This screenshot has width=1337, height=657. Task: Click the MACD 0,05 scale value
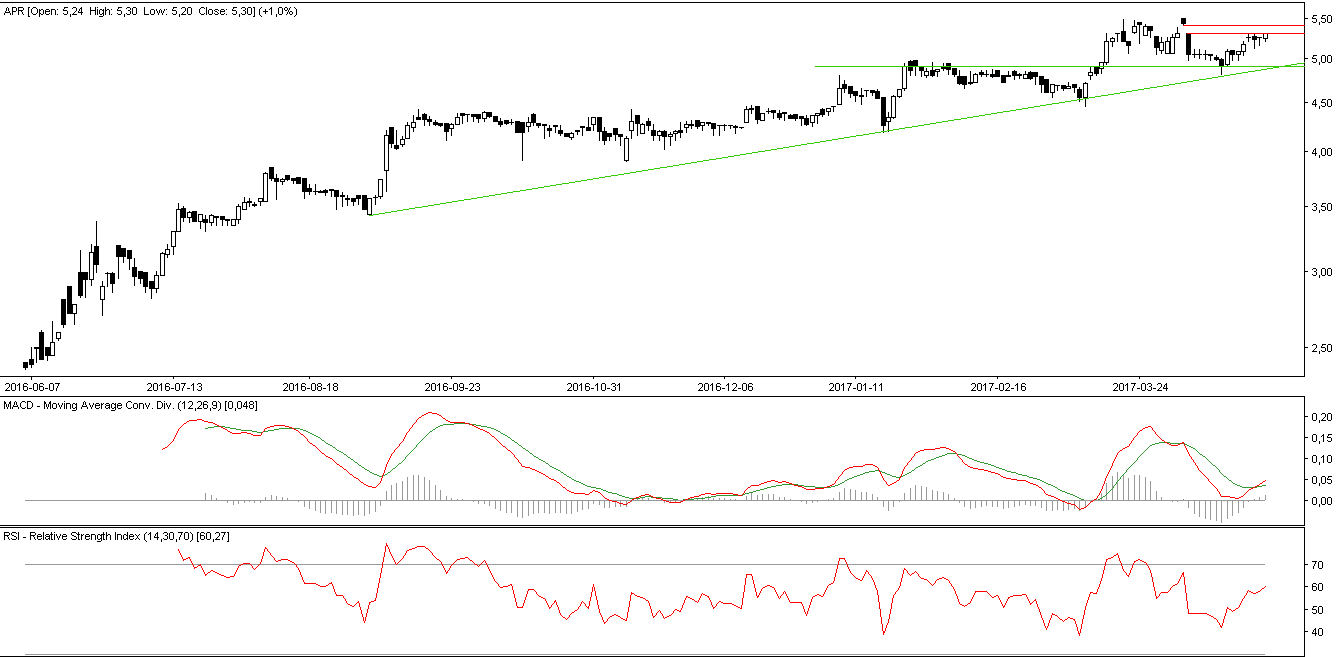tap(1320, 480)
